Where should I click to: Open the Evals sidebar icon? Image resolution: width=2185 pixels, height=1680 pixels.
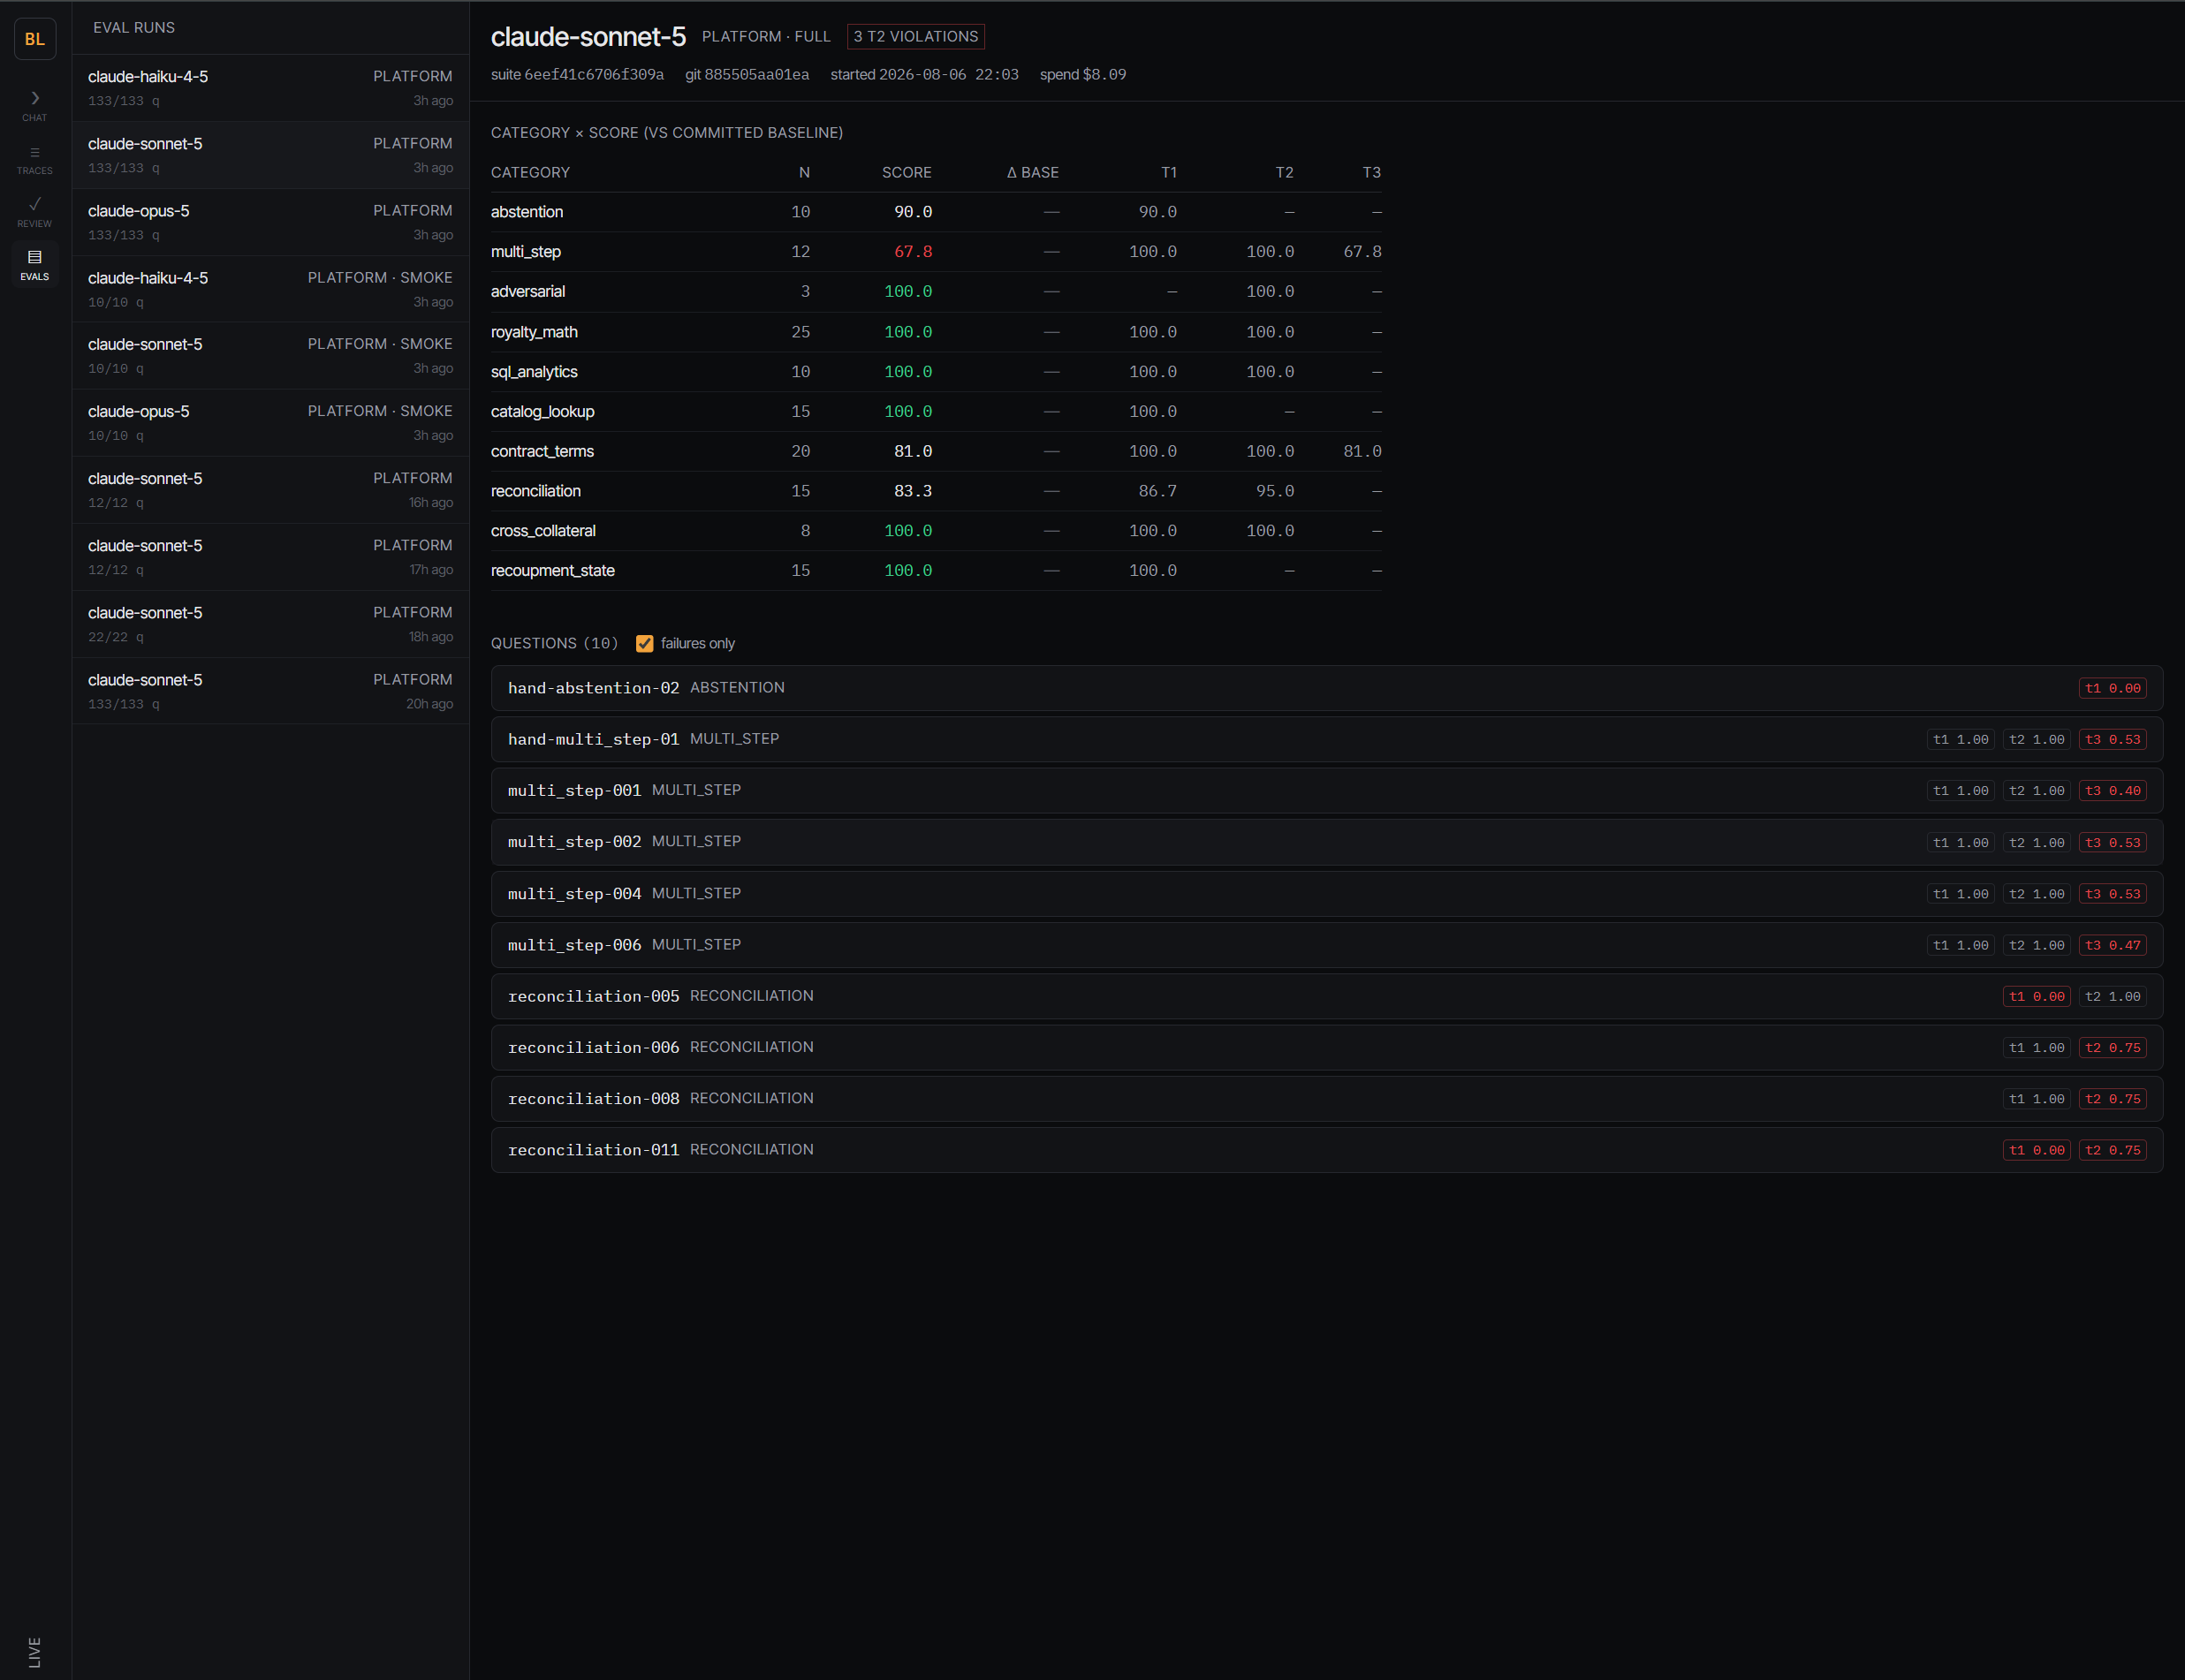[35, 265]
